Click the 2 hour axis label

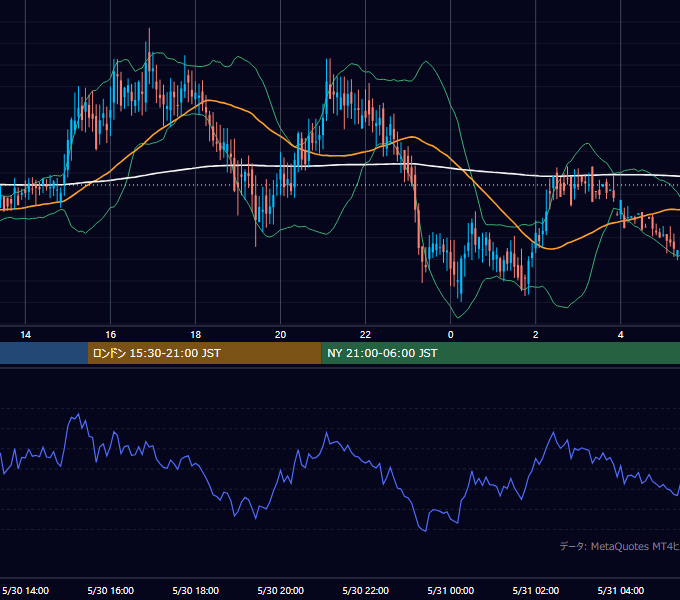pyautogui.click(x=536, y=335)
